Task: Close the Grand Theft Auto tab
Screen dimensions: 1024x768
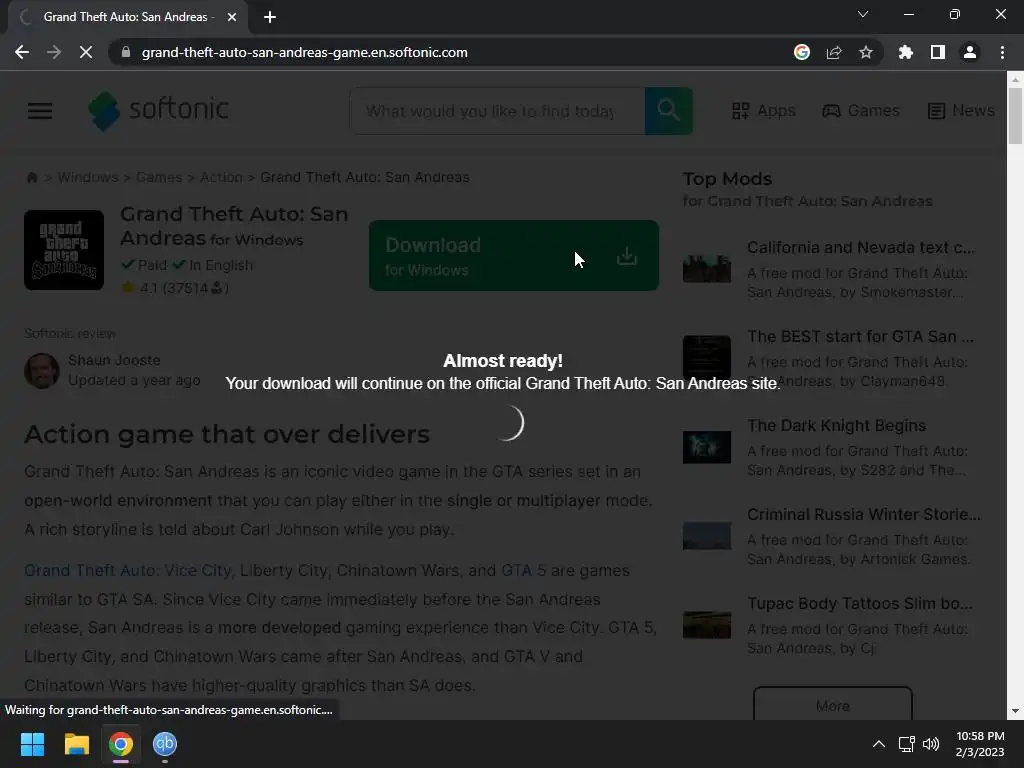Action: [x=232, y=17]
